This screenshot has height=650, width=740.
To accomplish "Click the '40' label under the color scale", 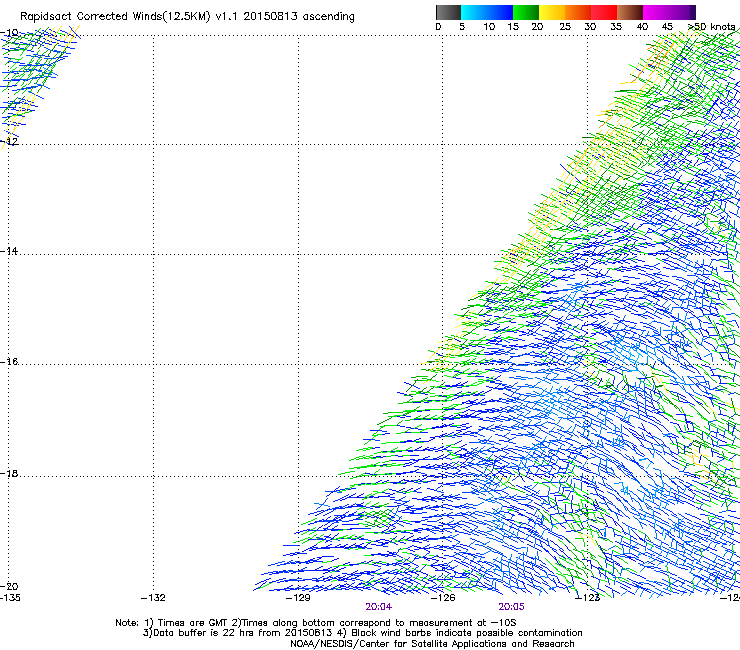I will click(642, 27).
